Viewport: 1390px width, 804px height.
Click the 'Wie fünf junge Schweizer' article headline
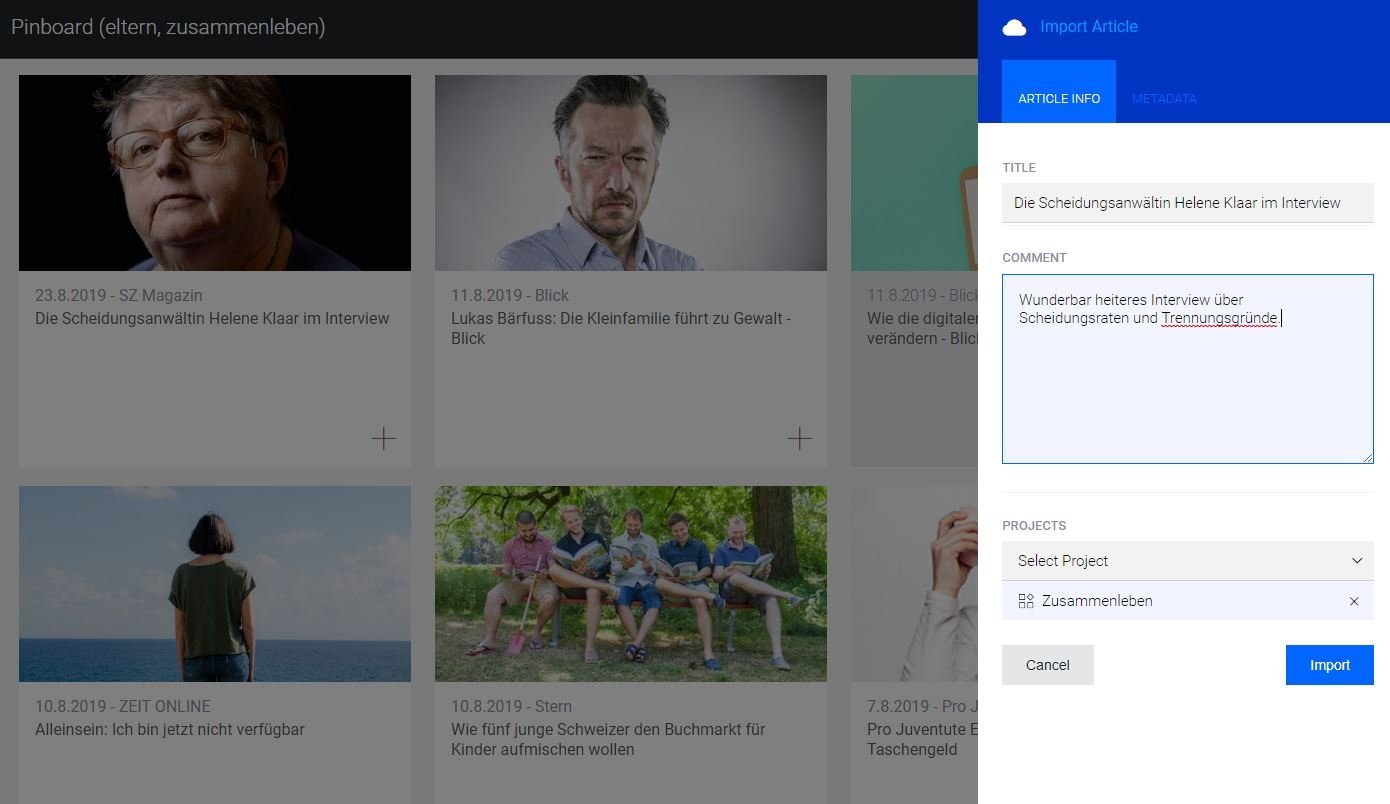coord(608,739)
